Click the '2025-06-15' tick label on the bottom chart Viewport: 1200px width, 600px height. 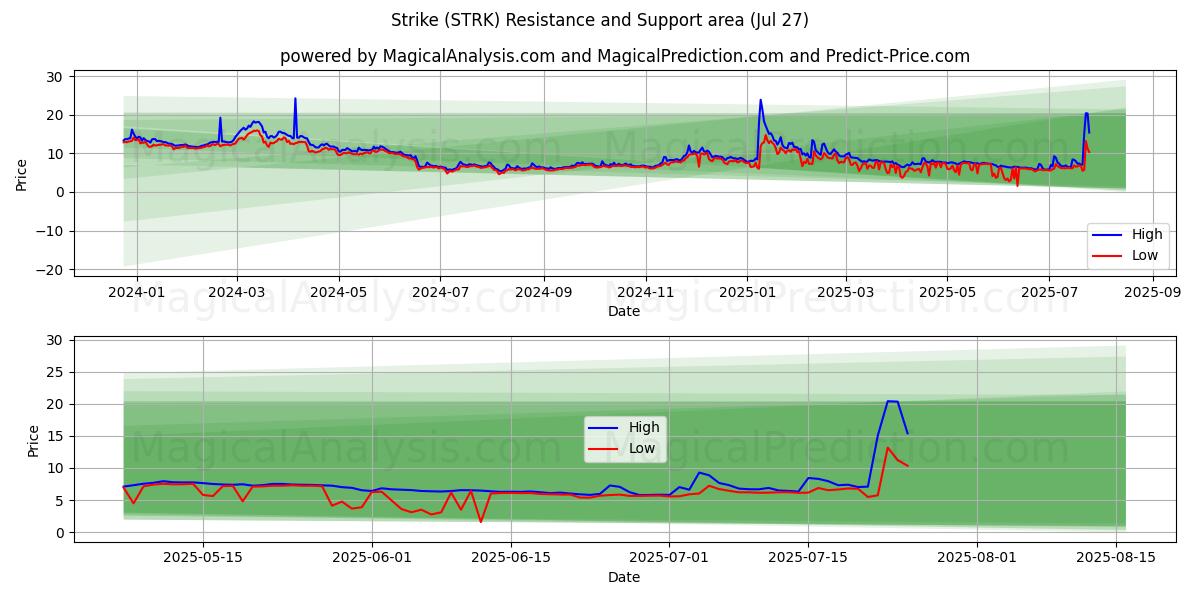[x=511, y=558]
